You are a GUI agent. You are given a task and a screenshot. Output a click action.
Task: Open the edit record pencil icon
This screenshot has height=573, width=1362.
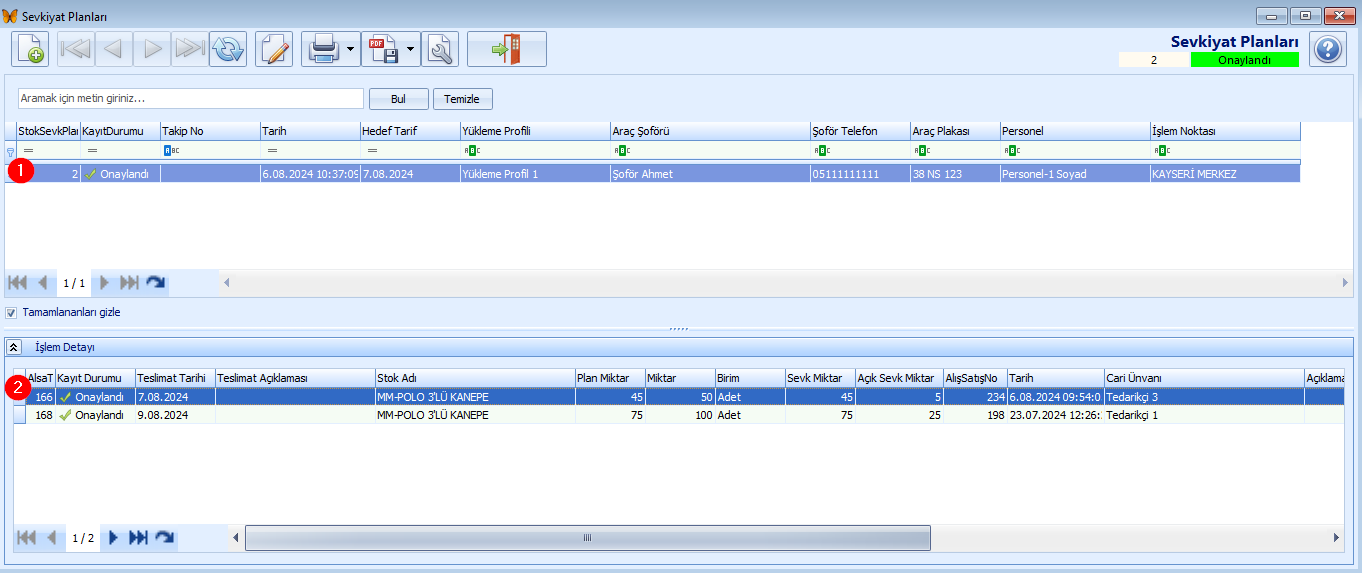click(274, 49)
